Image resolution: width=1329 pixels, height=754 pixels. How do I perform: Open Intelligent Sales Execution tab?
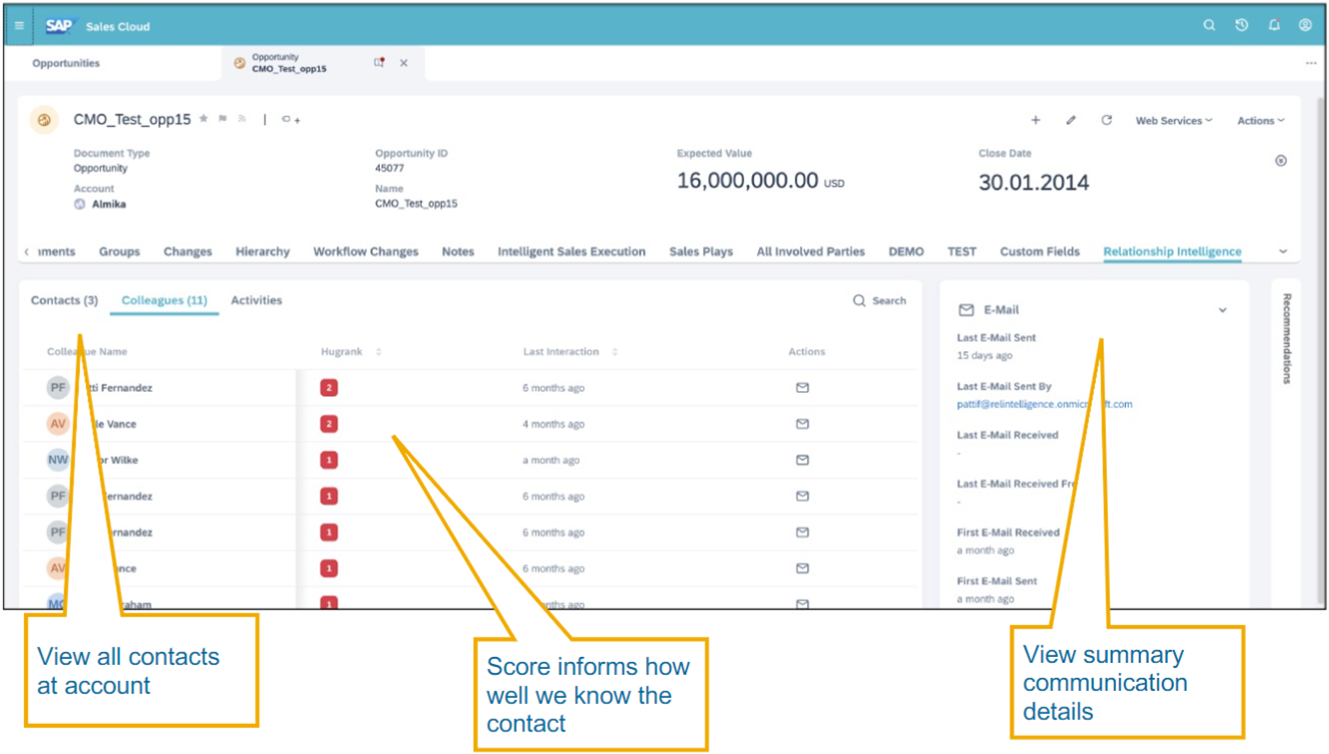(572, 252)
